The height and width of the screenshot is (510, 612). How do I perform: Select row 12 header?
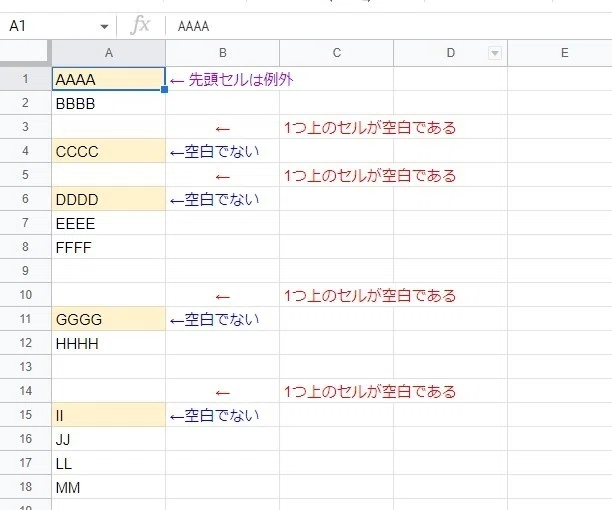click(25, 343)
